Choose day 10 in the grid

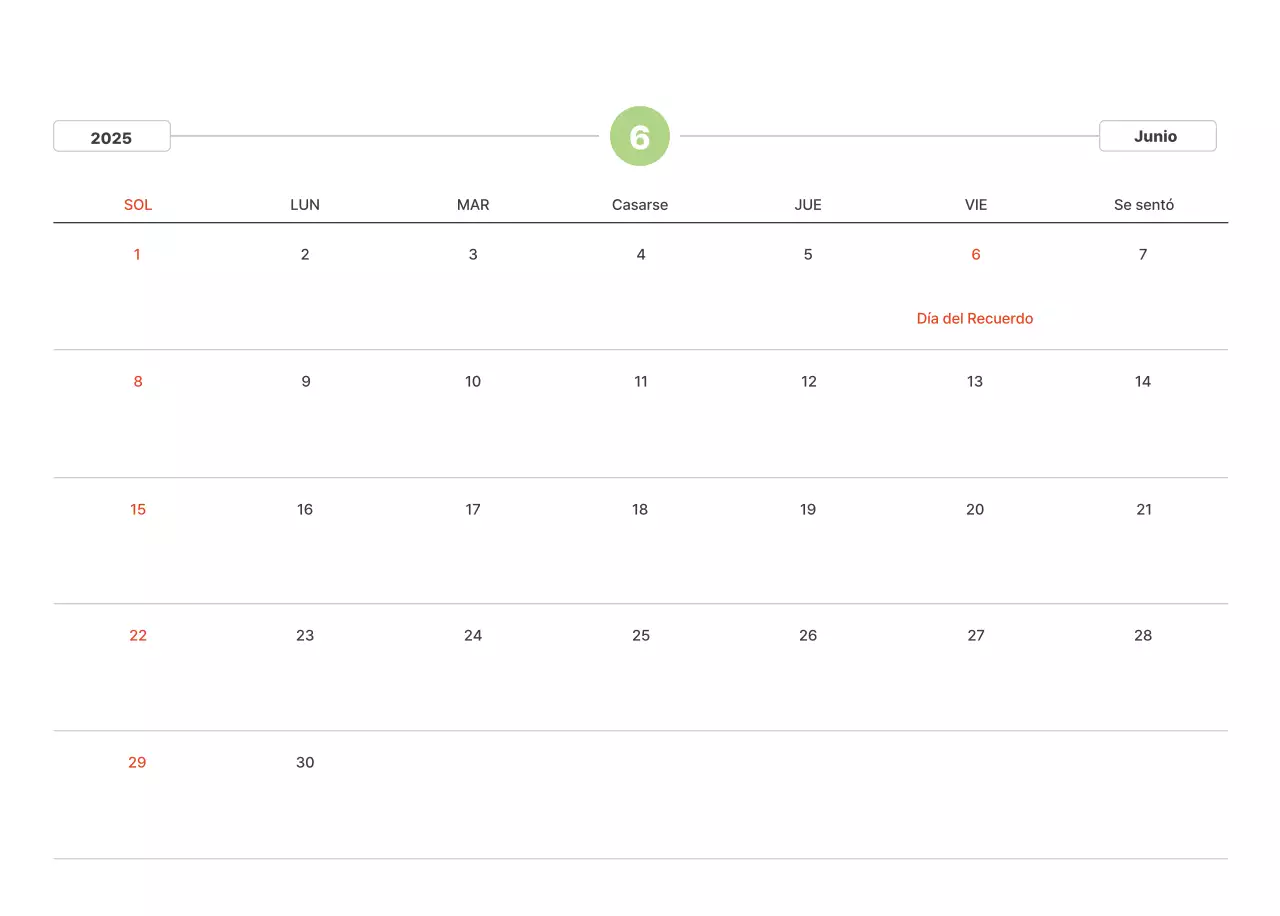[473, 381]
